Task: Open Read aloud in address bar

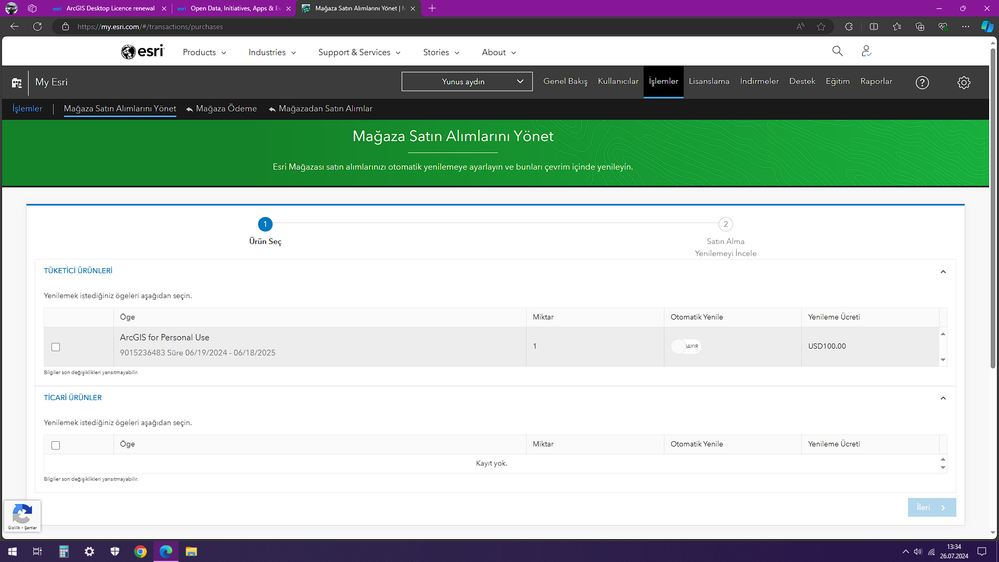Action: [800, 27]
